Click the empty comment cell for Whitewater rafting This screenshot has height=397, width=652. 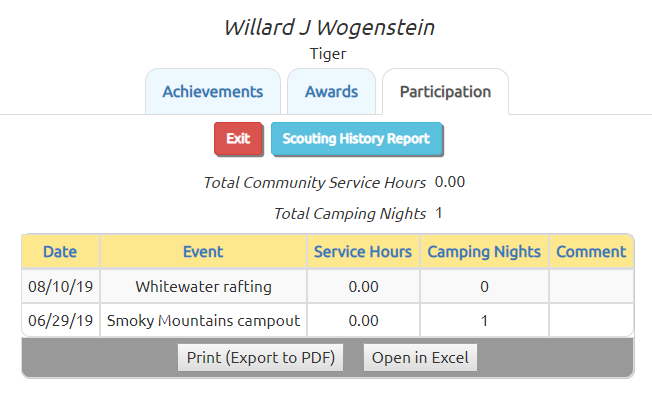[591, 286]
